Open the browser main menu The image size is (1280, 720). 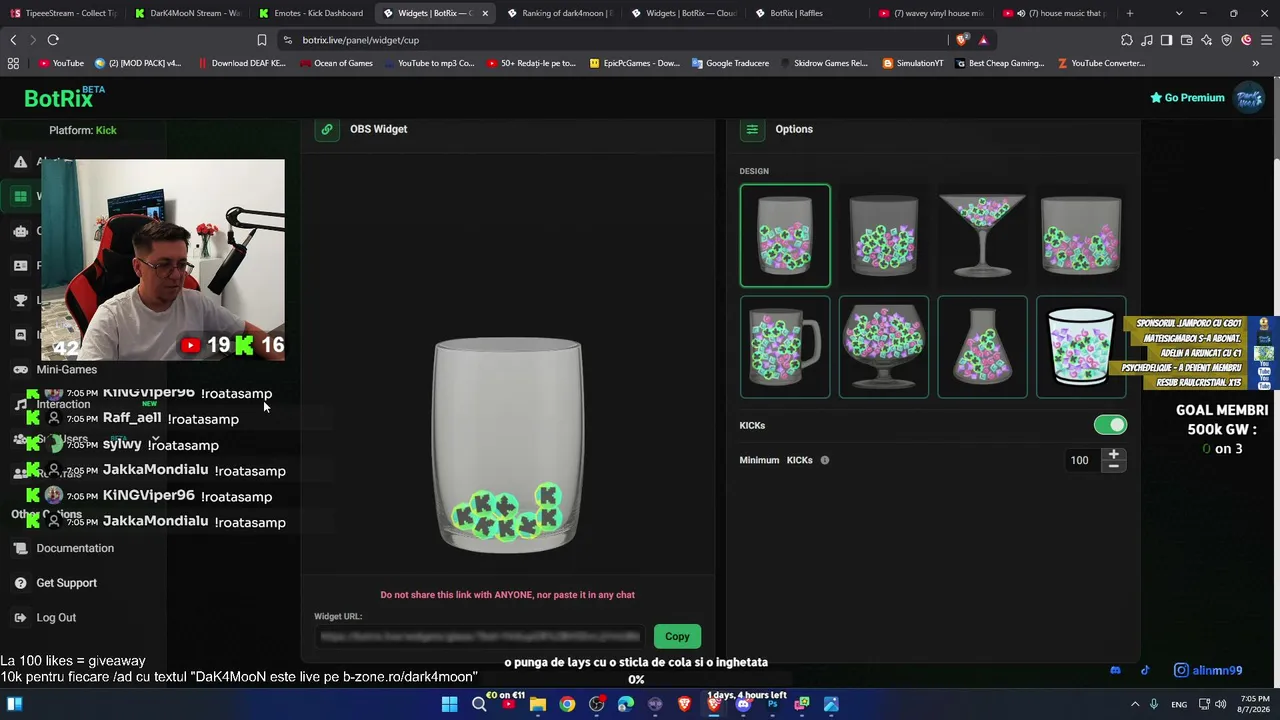pyautogui.click(x=1266, y=40)
